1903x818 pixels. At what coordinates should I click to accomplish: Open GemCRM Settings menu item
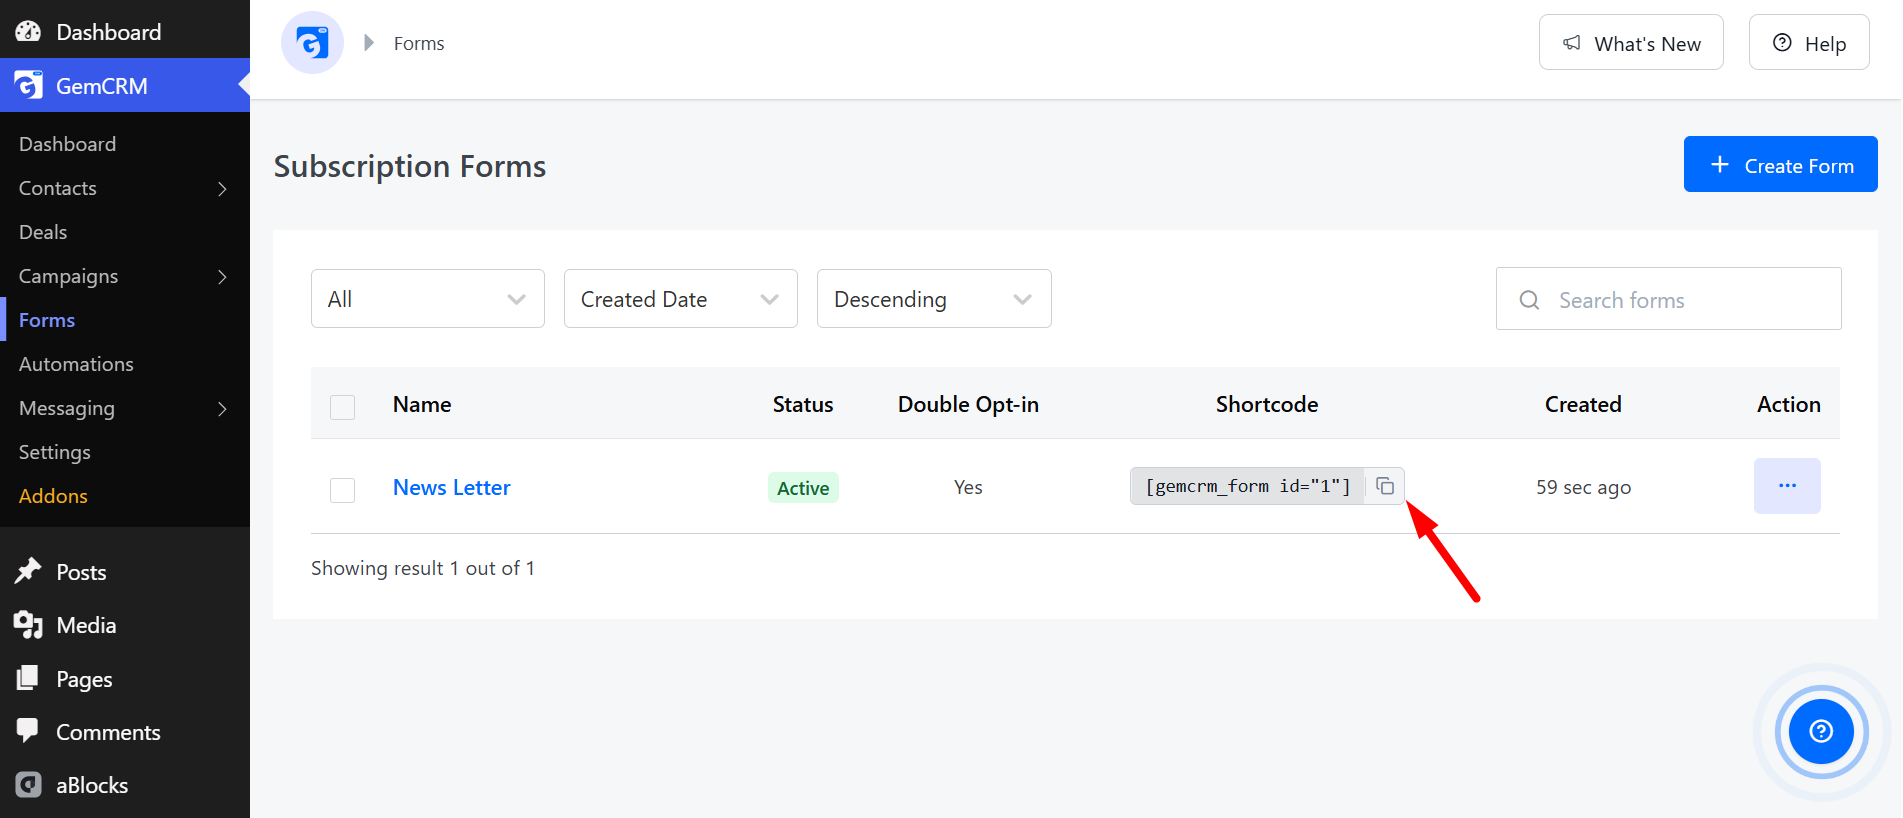click(55, 452)
